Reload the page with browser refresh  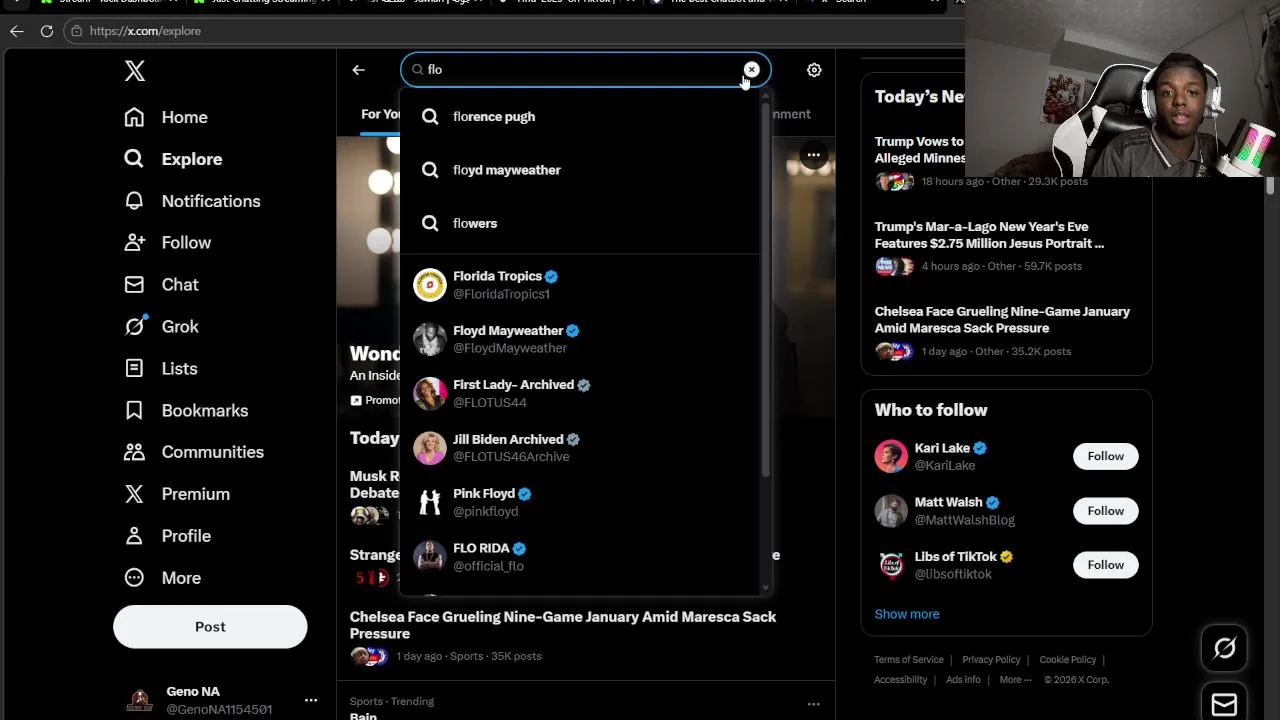coord(46,31)
